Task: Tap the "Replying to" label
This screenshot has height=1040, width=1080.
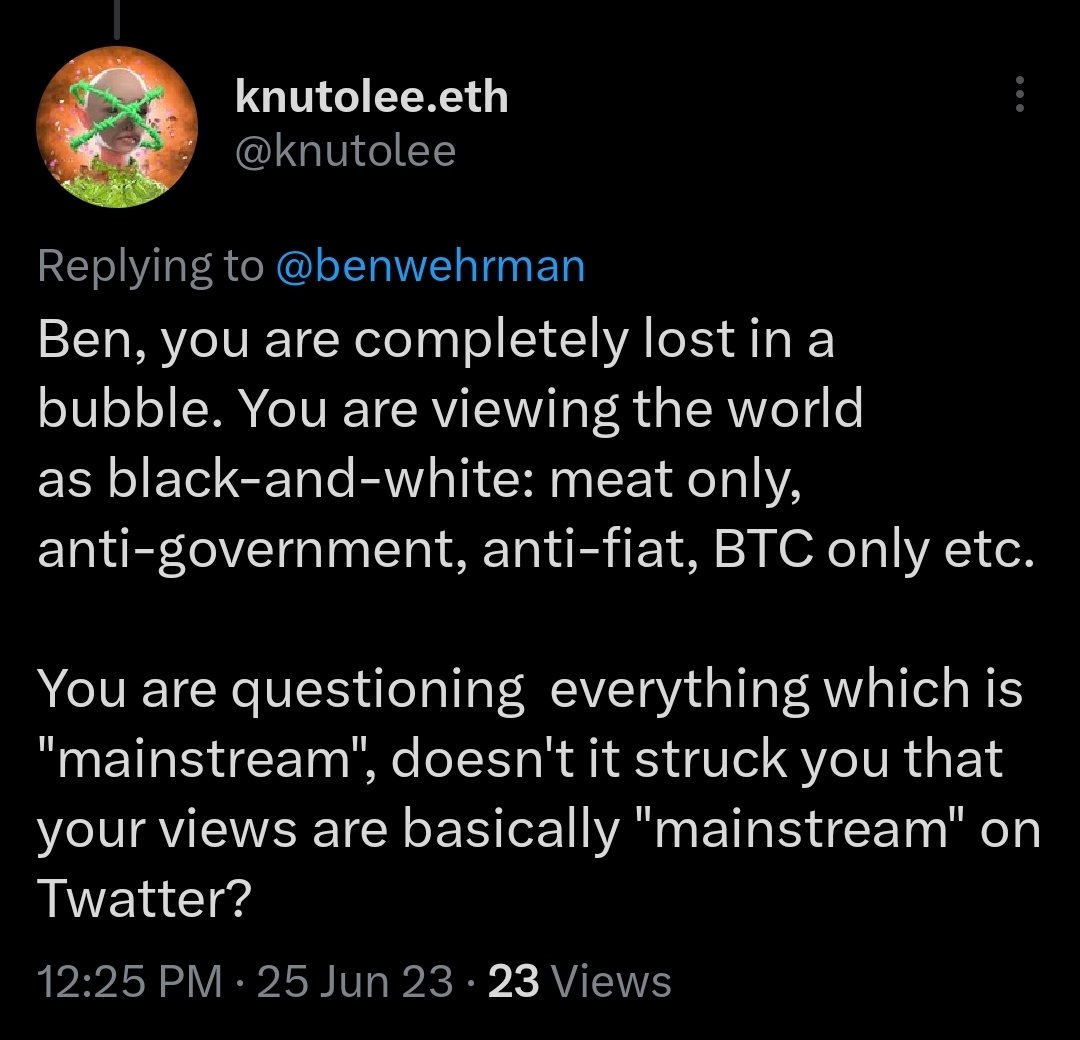Action: tap(150, 267)
